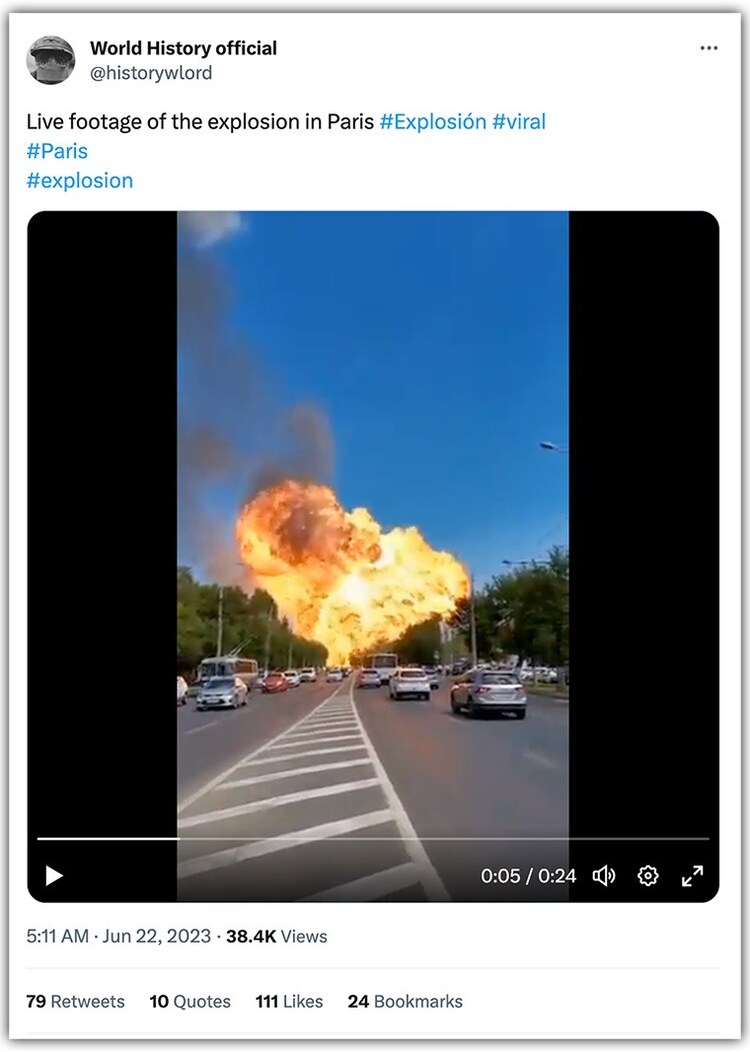
Task: Open the lowercase #explosion hashtag
Action: click(80, 180)
